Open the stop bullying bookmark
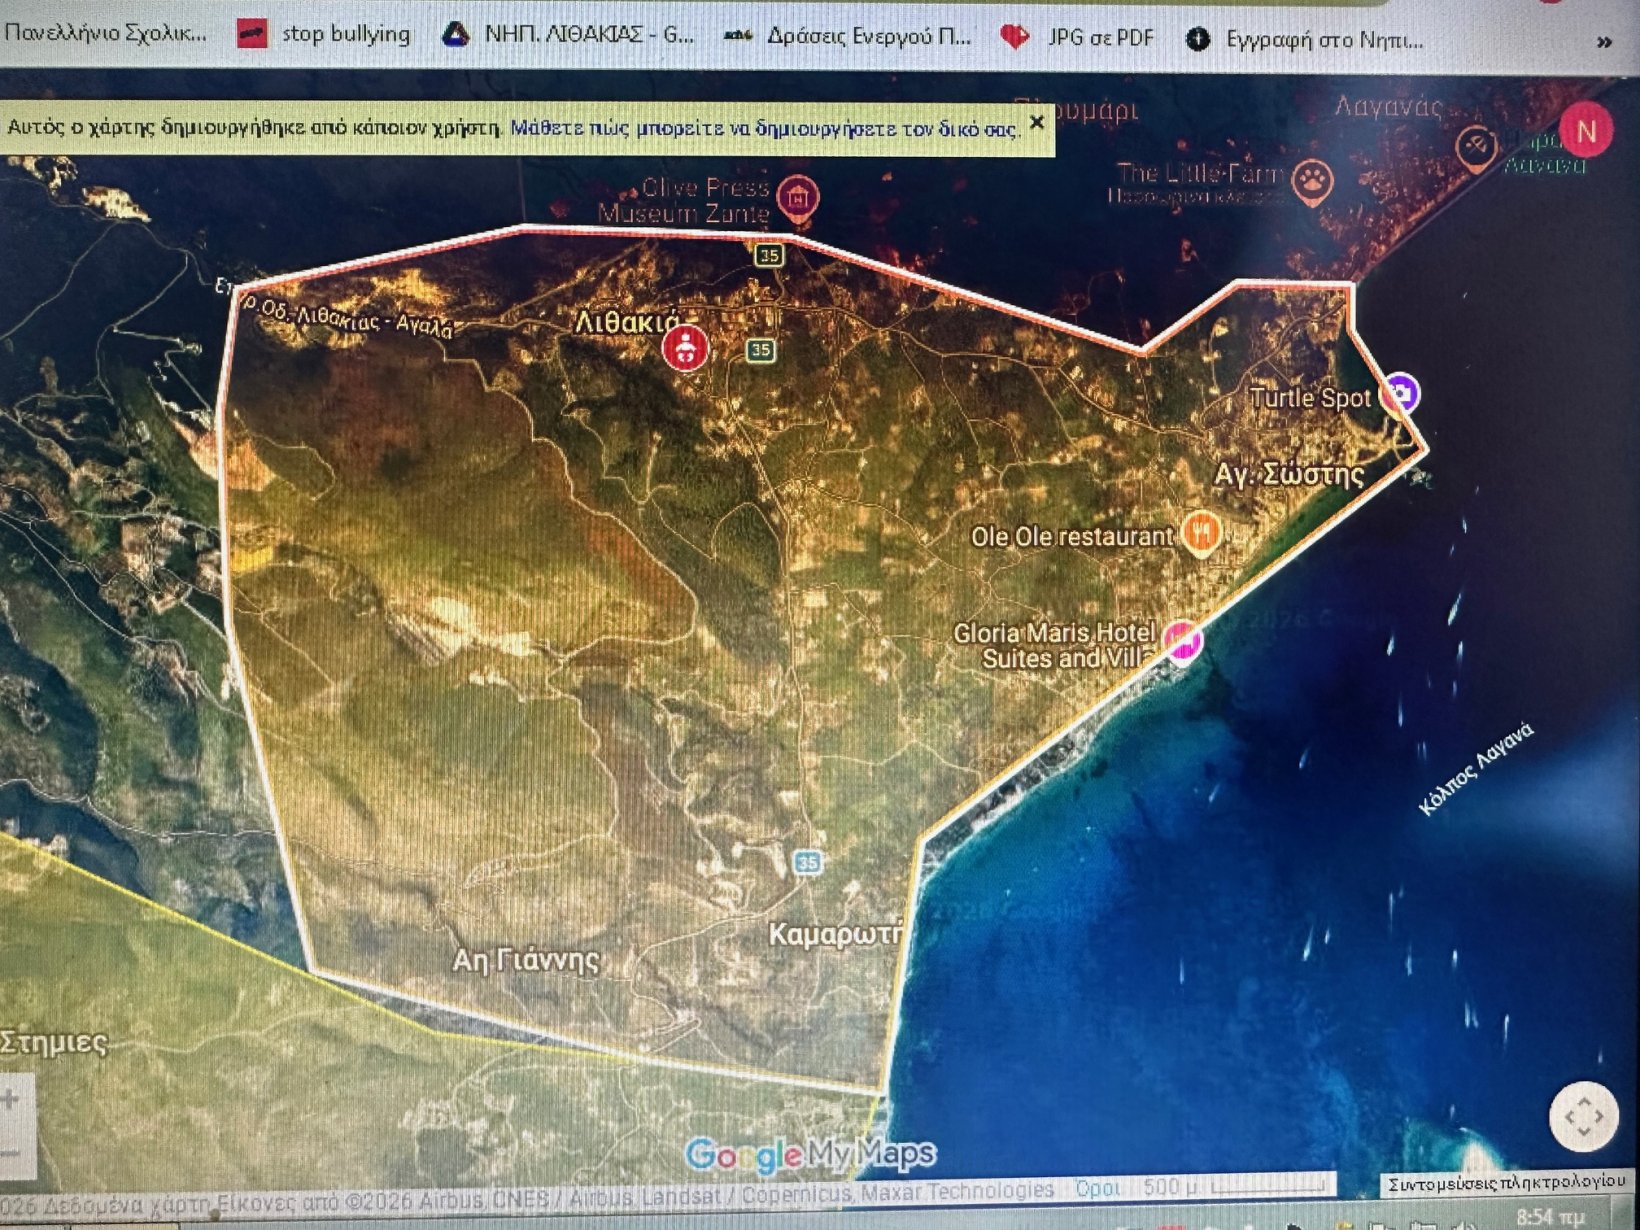1640x1230 pixels. point(324,34)
